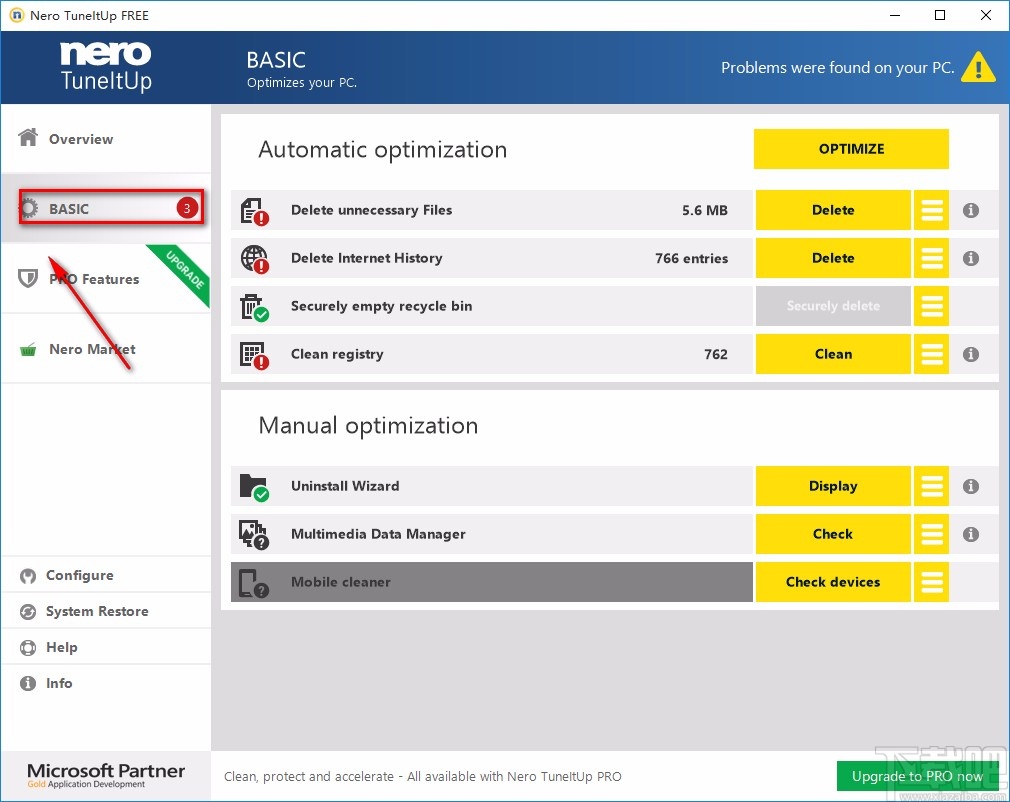Open options menu for Mobile cleaner
Viewport: 1010px width, 802px height.
coord(931,582)
